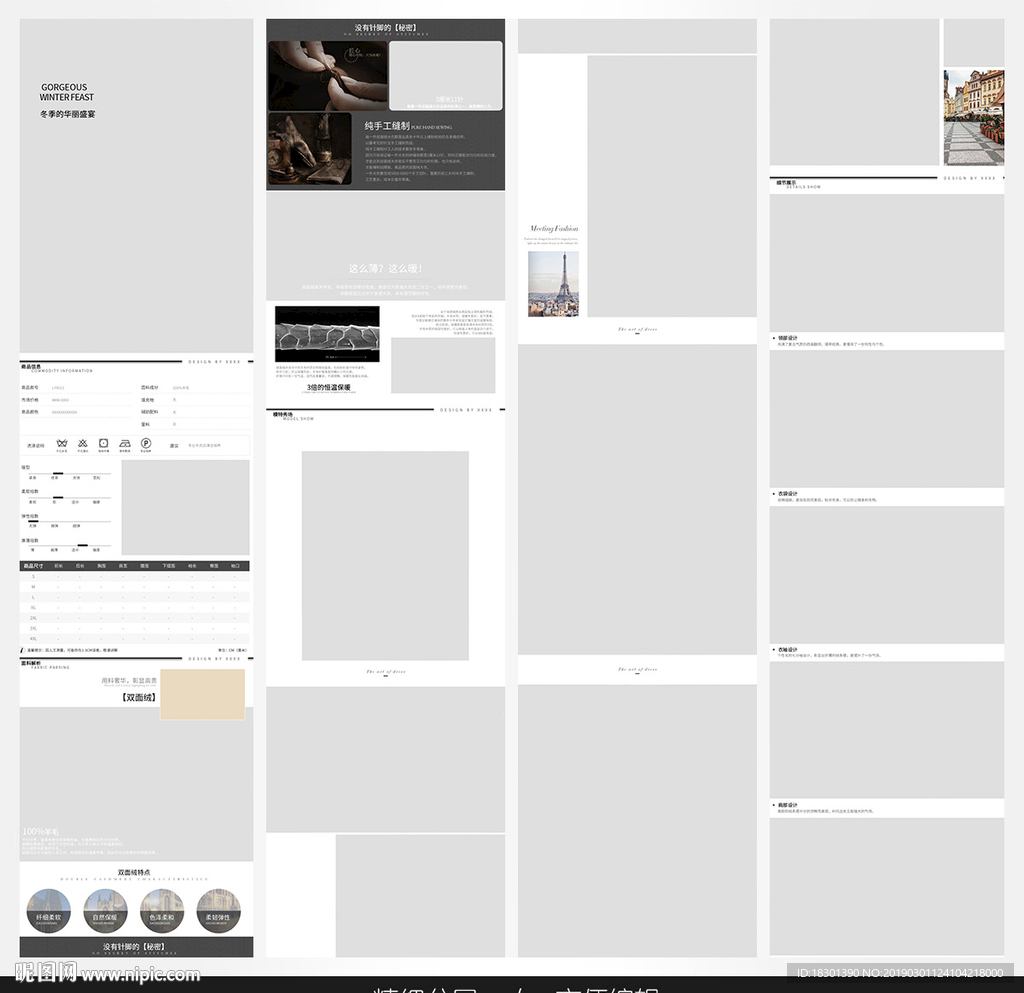
Task: Select the XL row in size table
Action: tap(135, 607)
